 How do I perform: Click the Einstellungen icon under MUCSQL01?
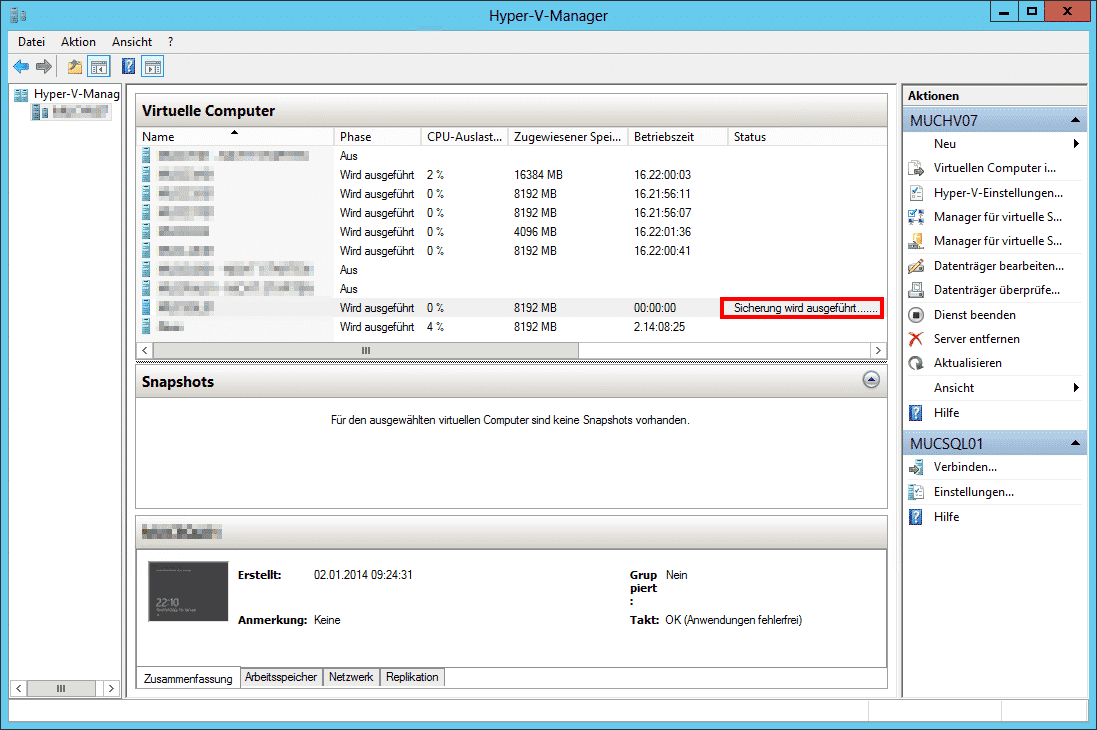[x=916, y=492]
